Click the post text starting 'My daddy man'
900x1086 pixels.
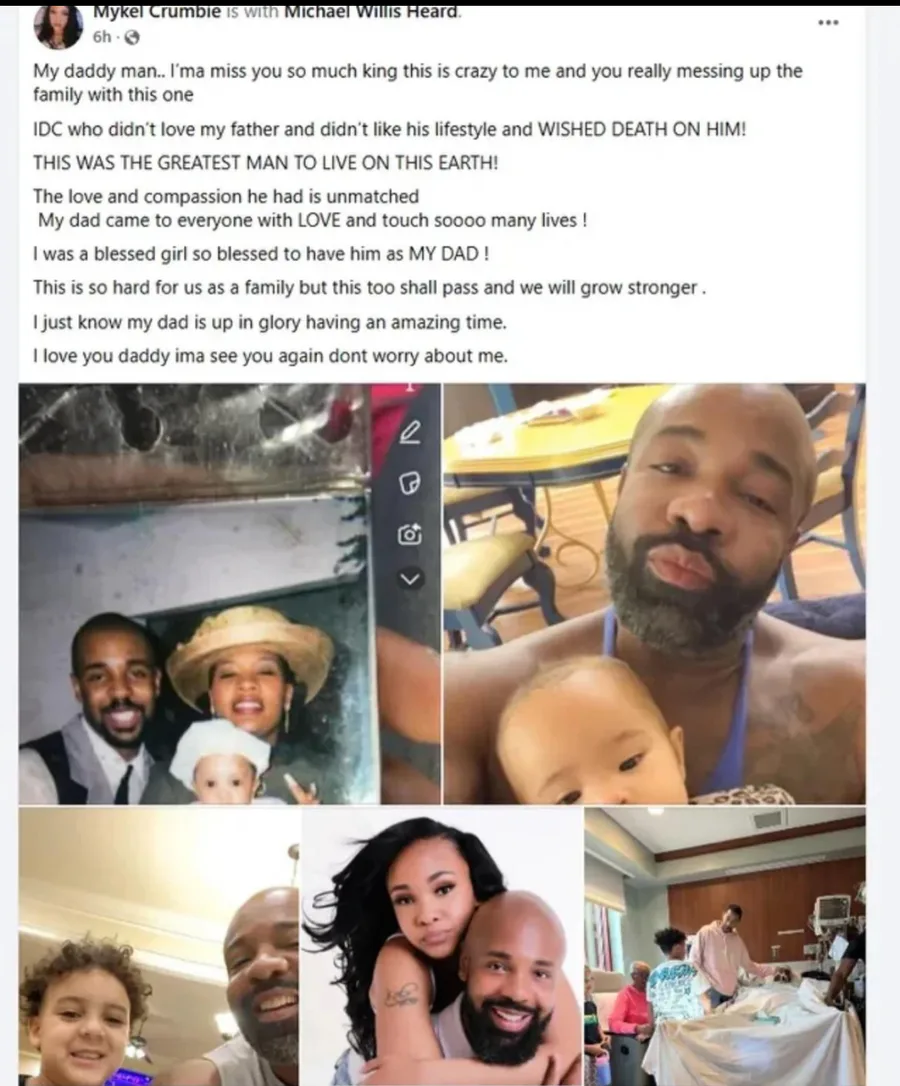pos(417,83)
